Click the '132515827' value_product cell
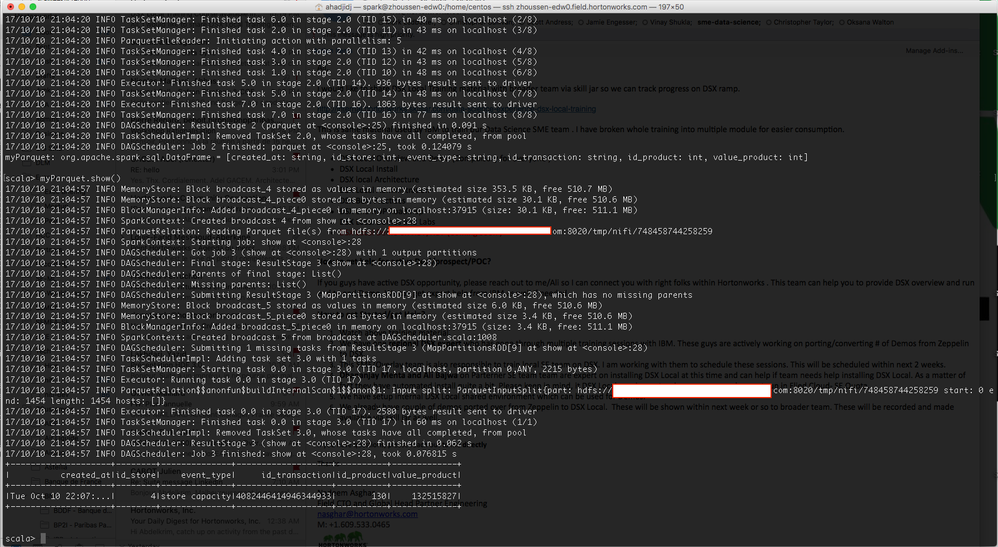Screen dimensions: 998x547 tap(436, 496)
